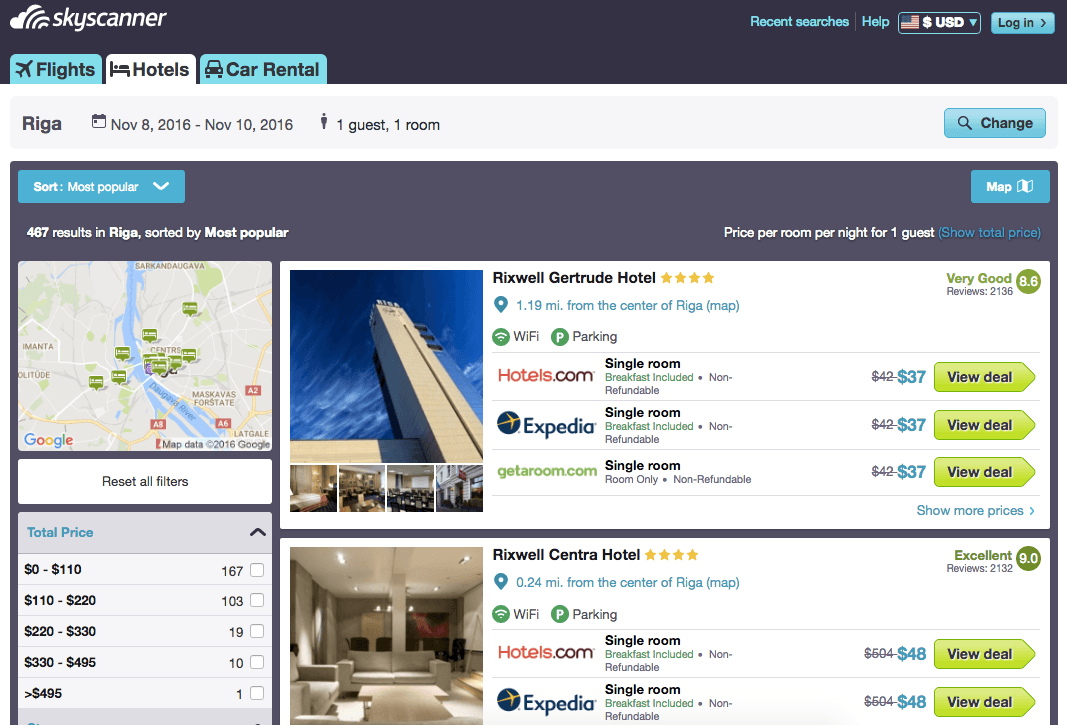Check the $330 - $495 price filter
The height and width of the screenshot is (725, 1067).
(x=257, y=662)
